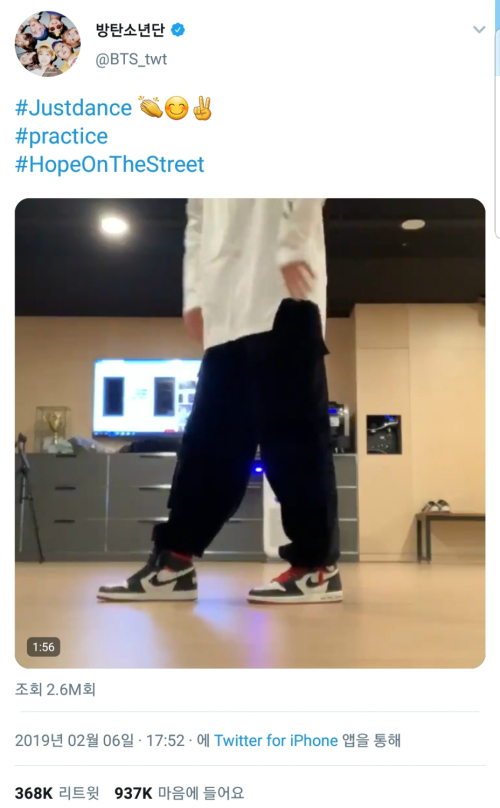
Task: Expand the tweet options chevron
Action: pyautogui.click(x=479, y=29)
